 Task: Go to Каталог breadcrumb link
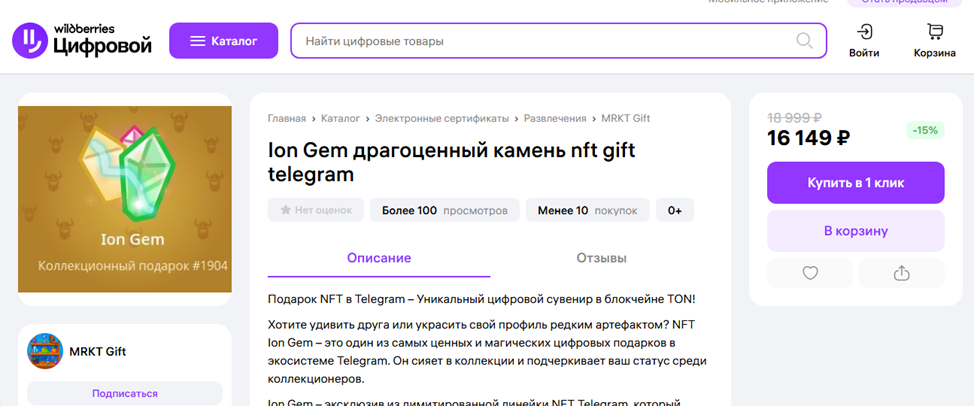(340, 118)
